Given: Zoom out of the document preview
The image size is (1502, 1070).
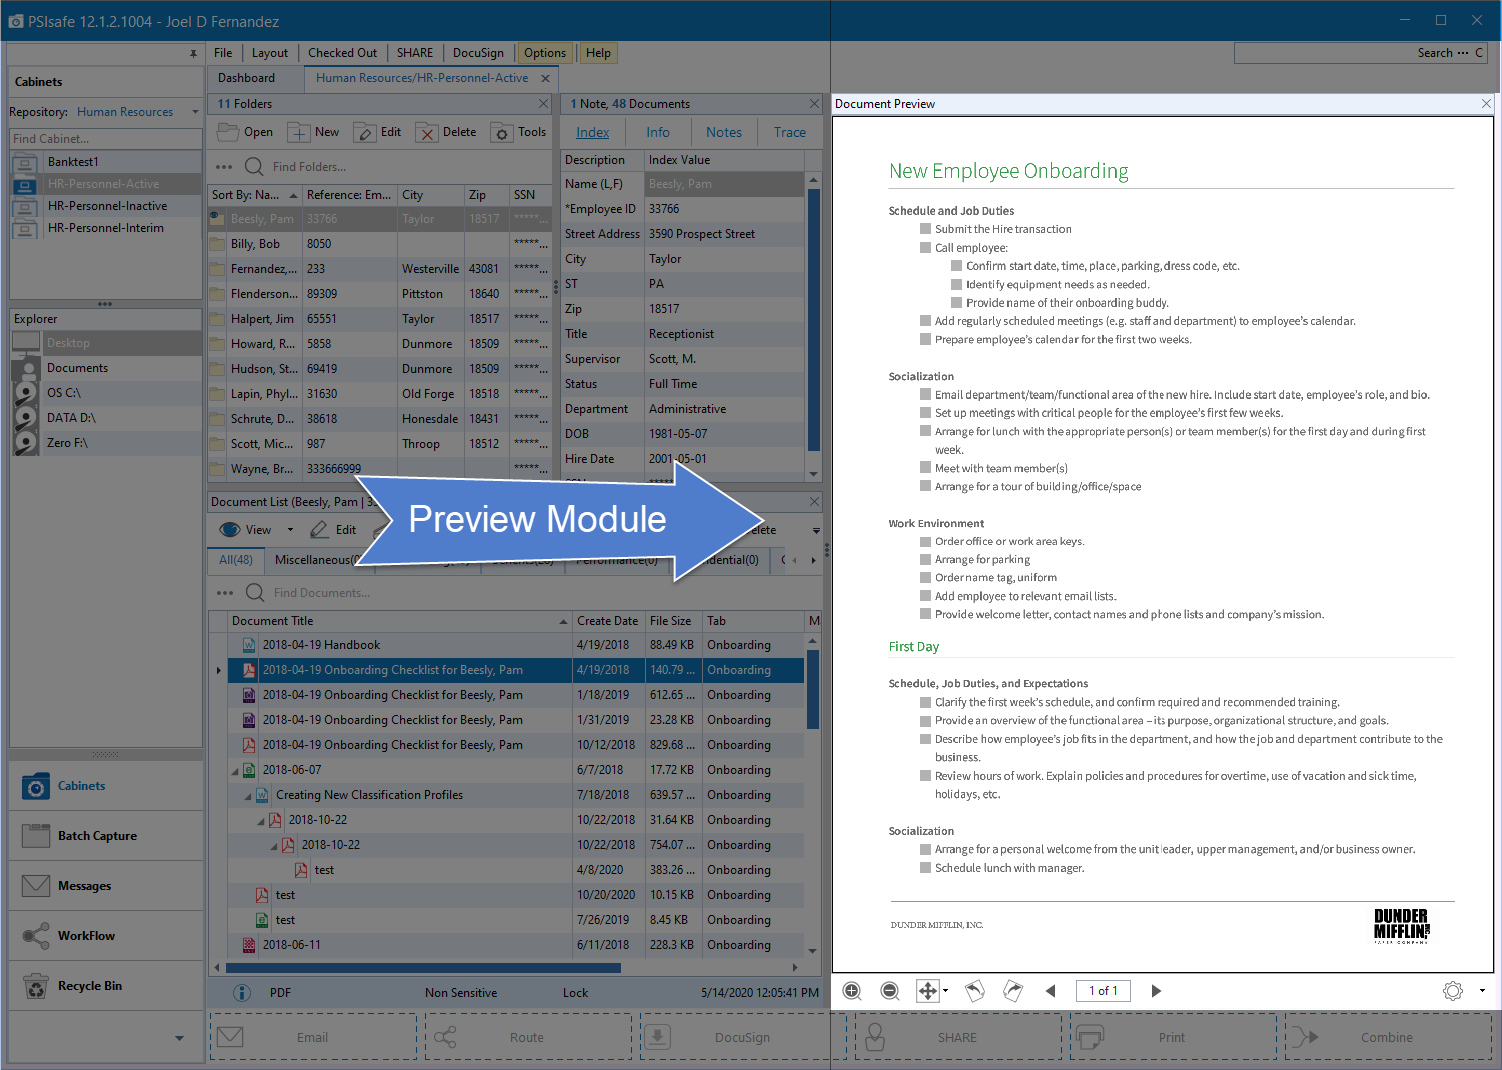Looking at the screenshot, I should point(889,991).
